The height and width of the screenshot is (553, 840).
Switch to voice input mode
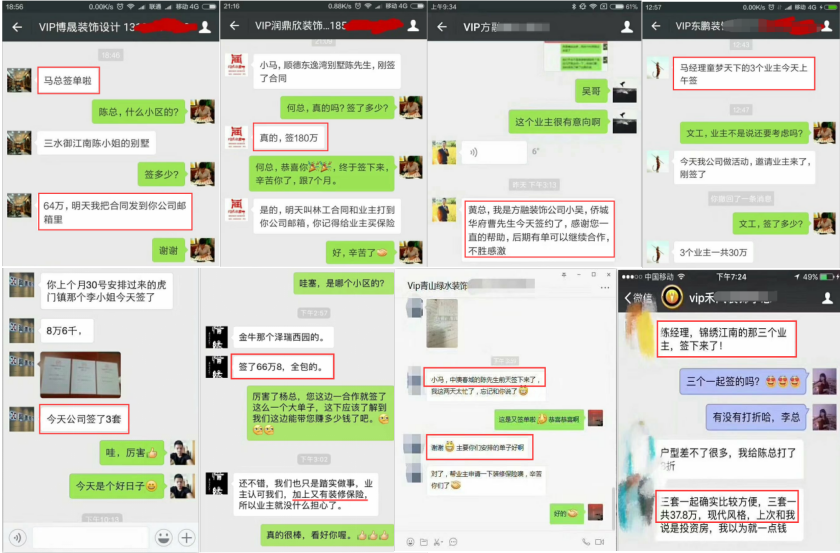16,537
